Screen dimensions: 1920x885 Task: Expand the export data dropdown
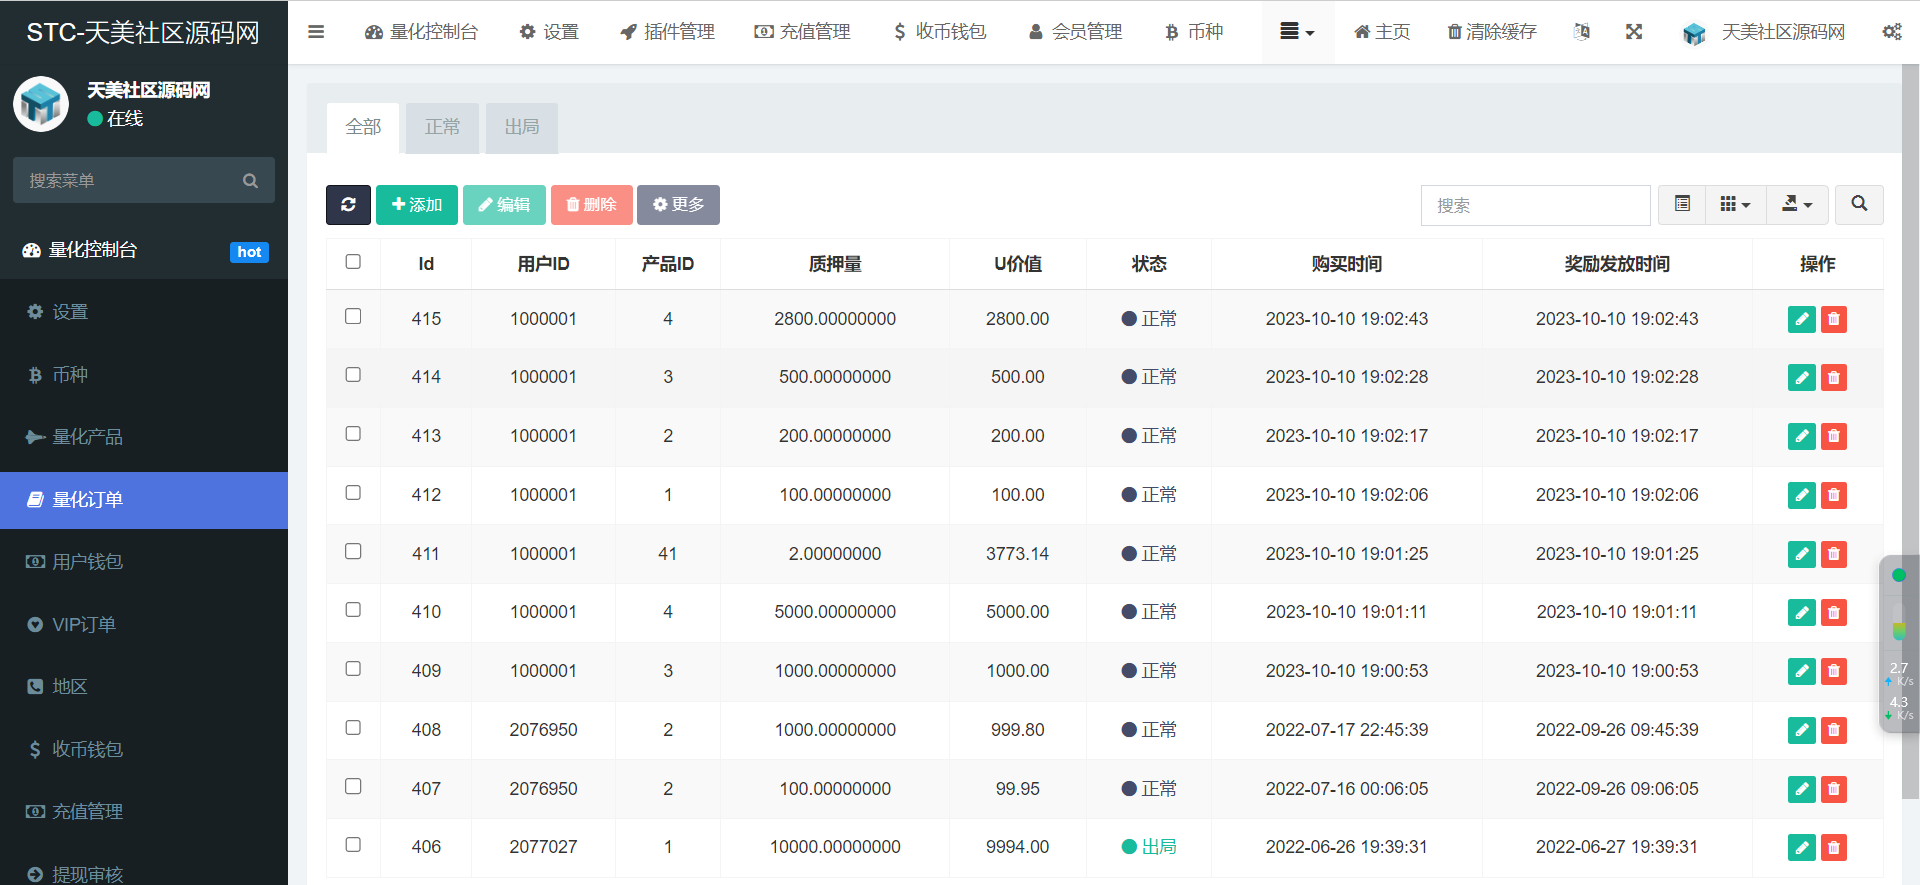[x=1797, y=204]
